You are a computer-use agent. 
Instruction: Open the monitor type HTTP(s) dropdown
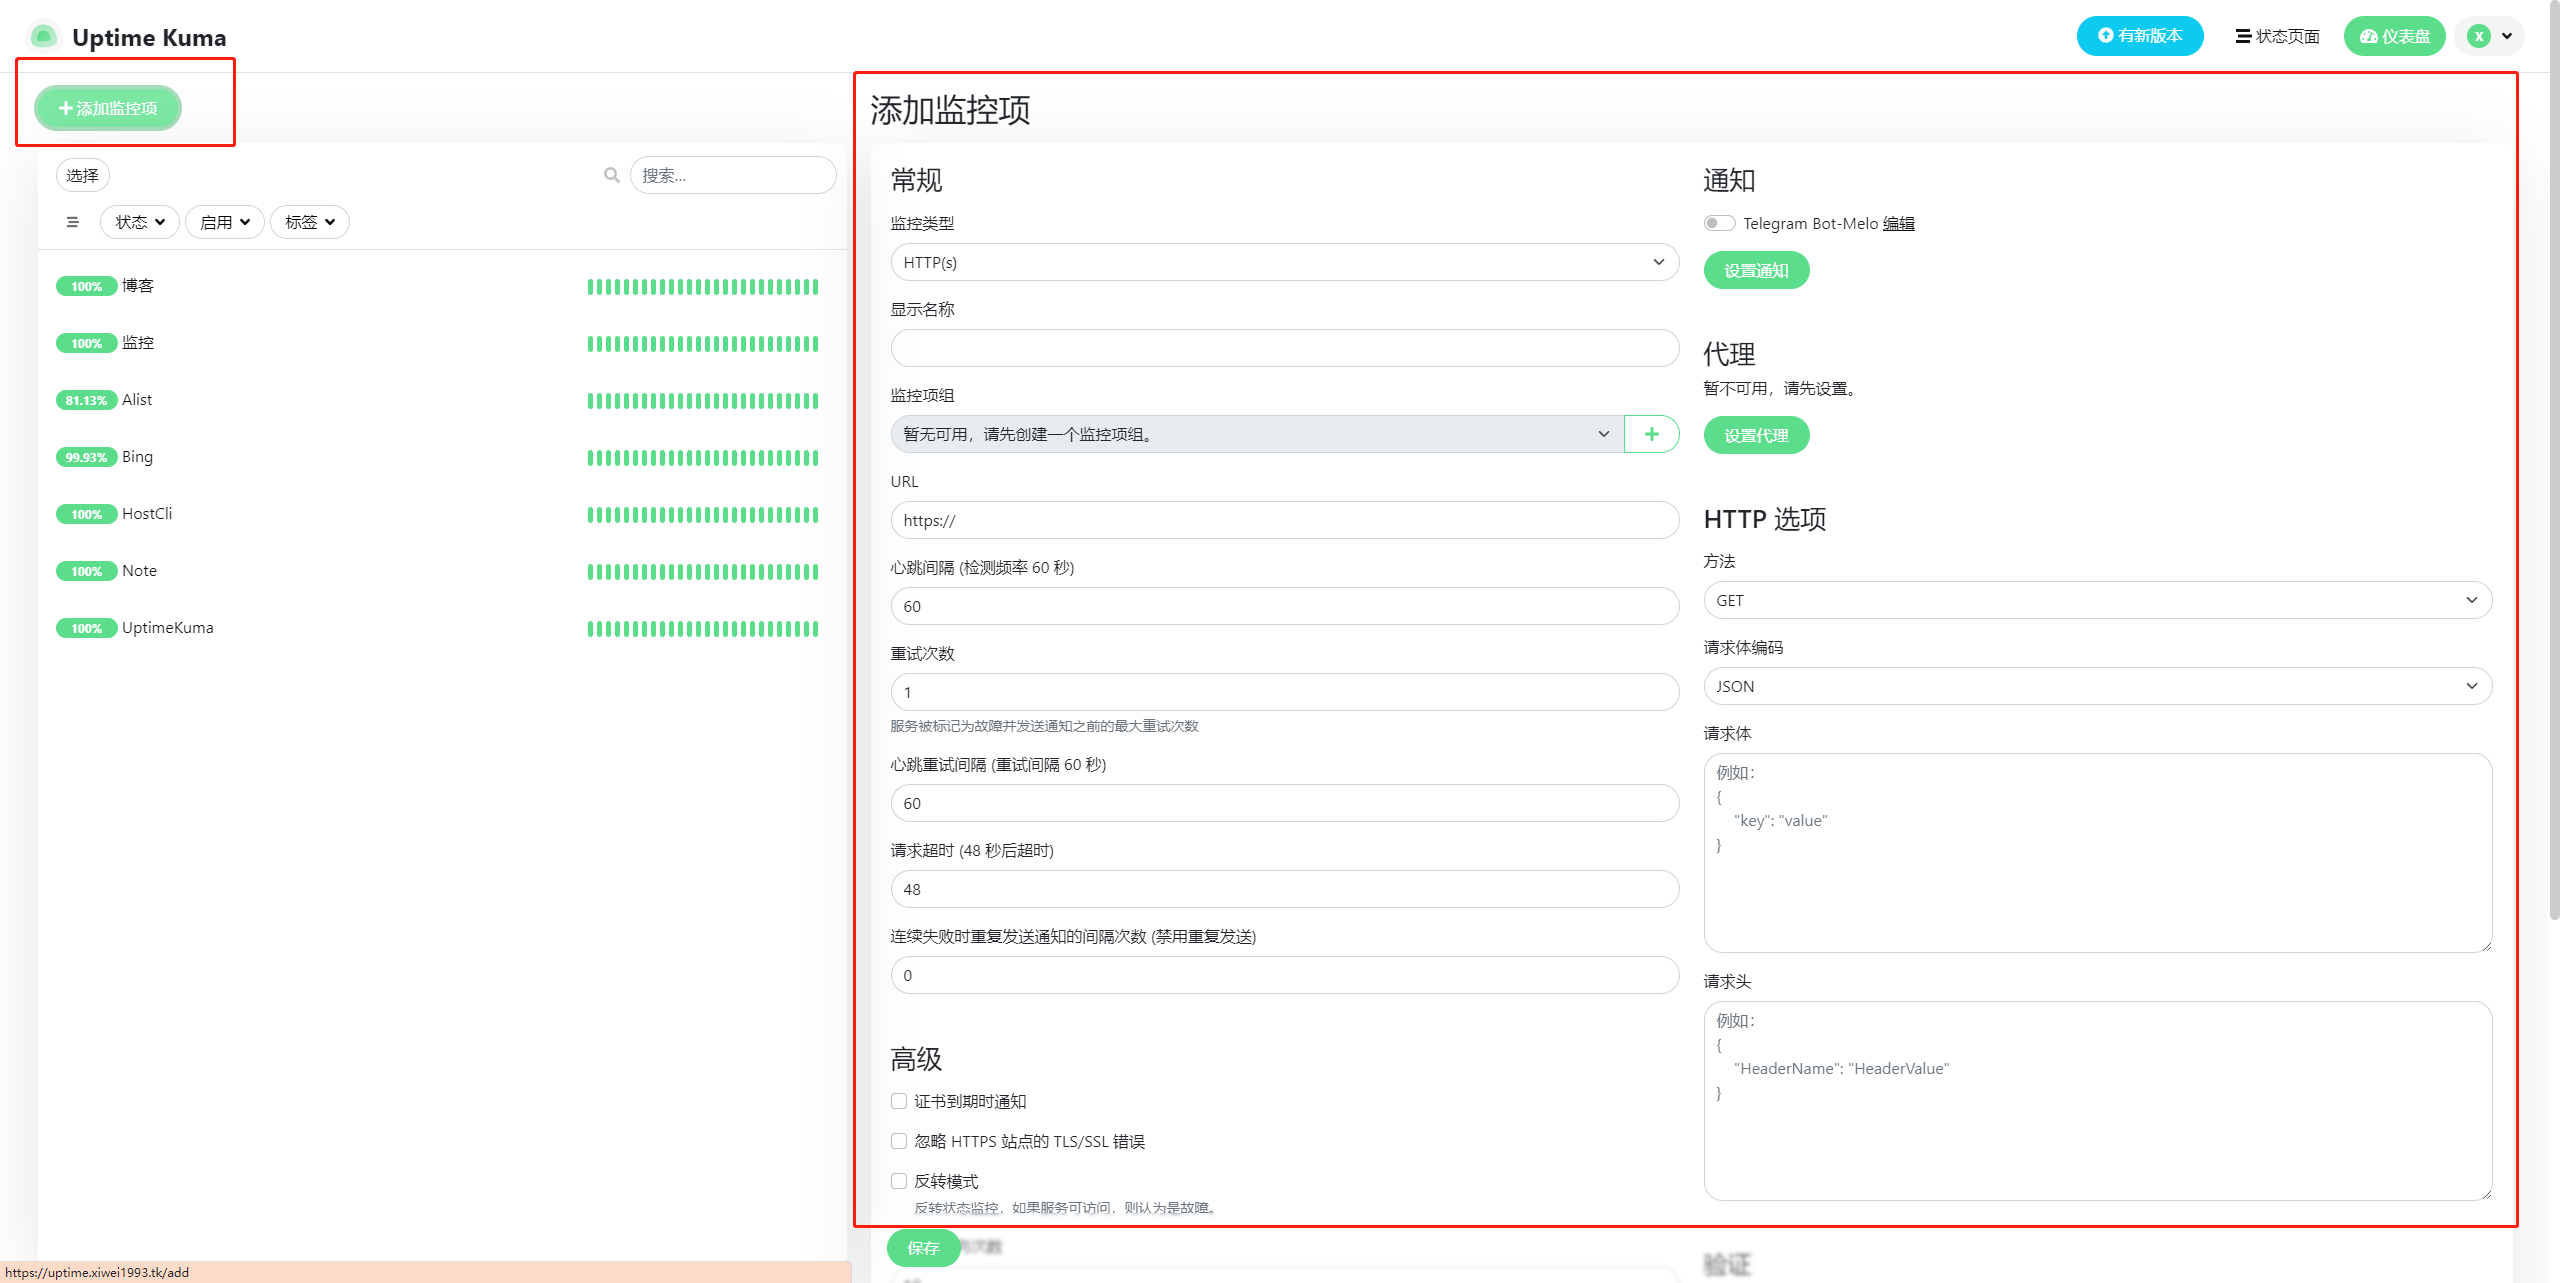1284,262
